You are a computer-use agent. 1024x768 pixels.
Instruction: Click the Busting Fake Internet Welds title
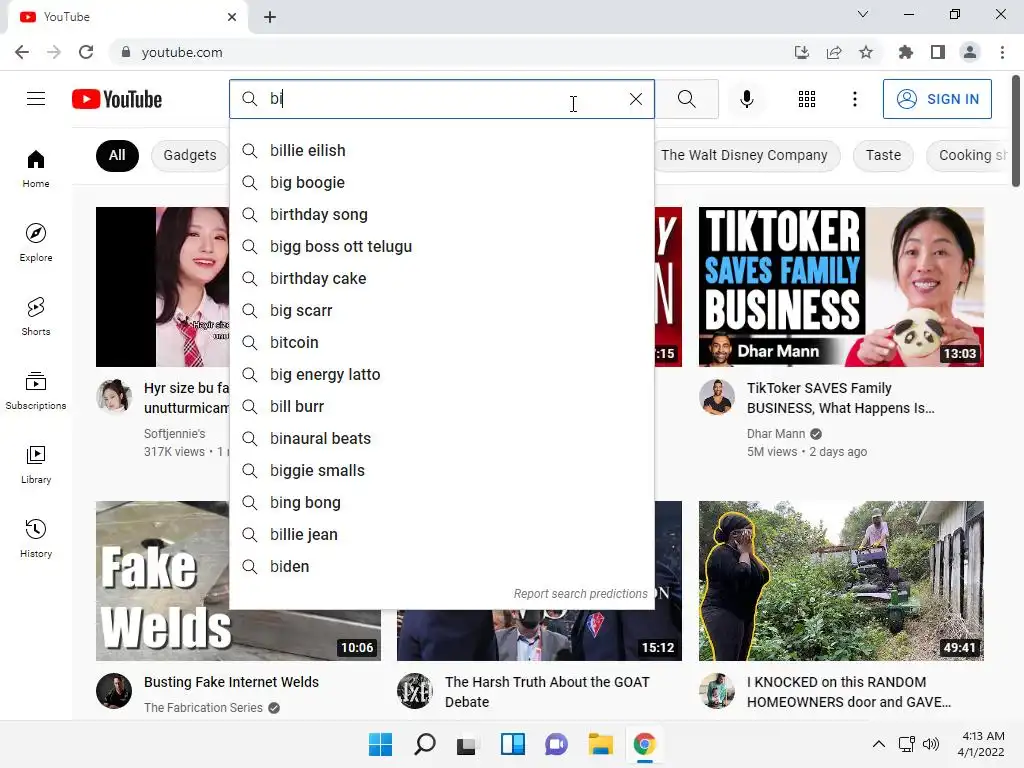tap(231, 682)
